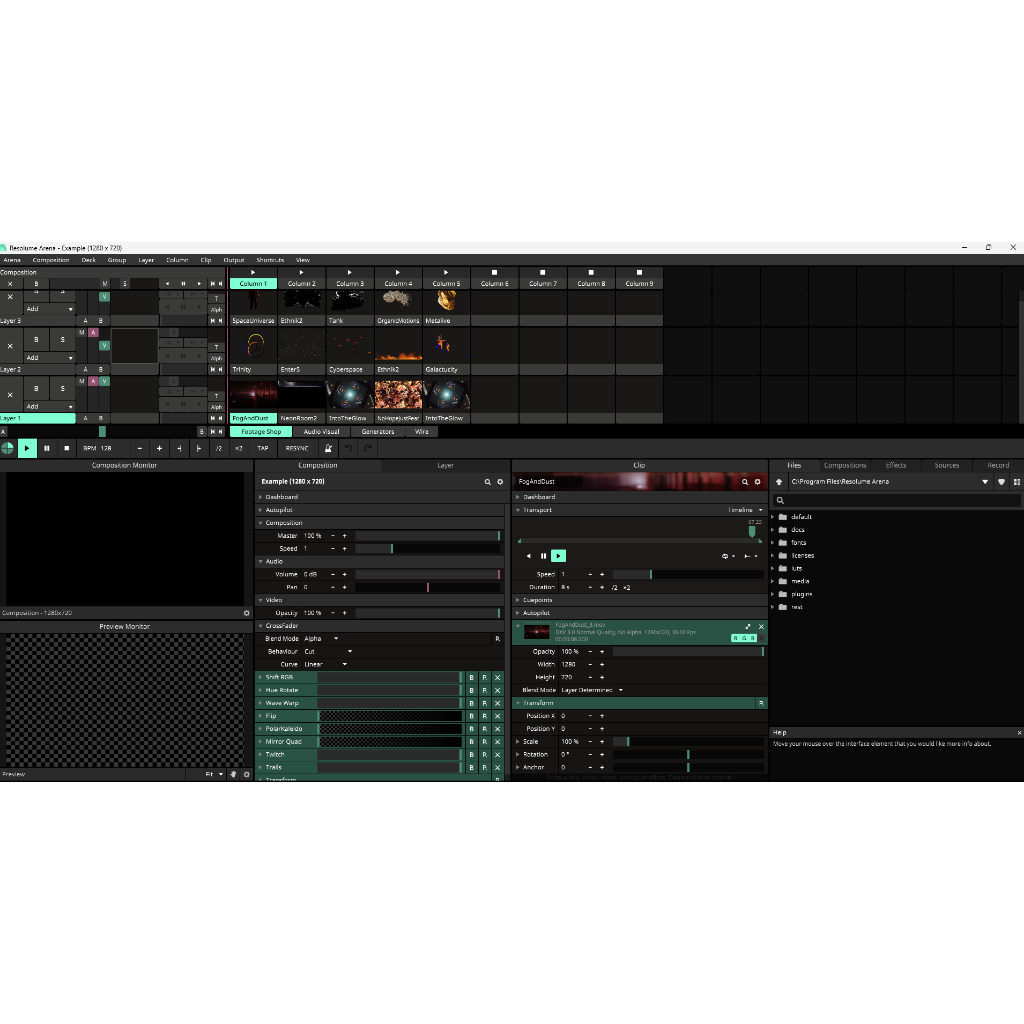Toggle the RGB channel button in Clip panel
1024x1024 pixels.
(x=744, y=637)
